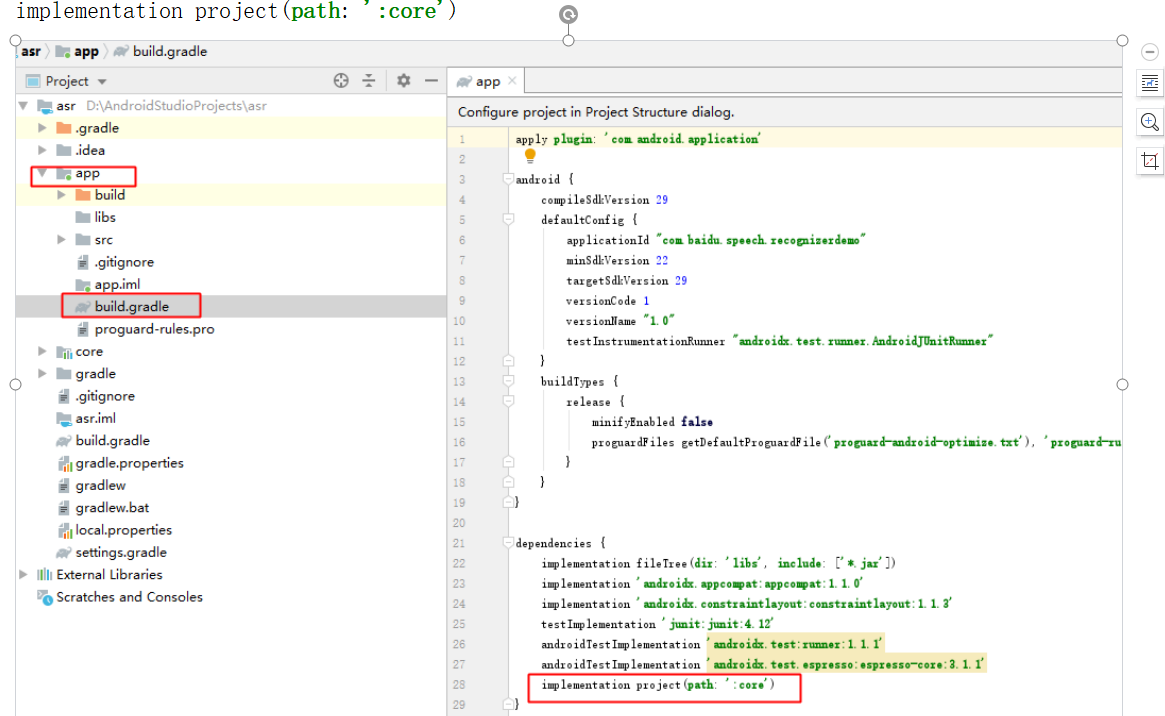The image size is (1165, 716).
Task: Hide the Project tool window
Action: [x=431, y=81]
